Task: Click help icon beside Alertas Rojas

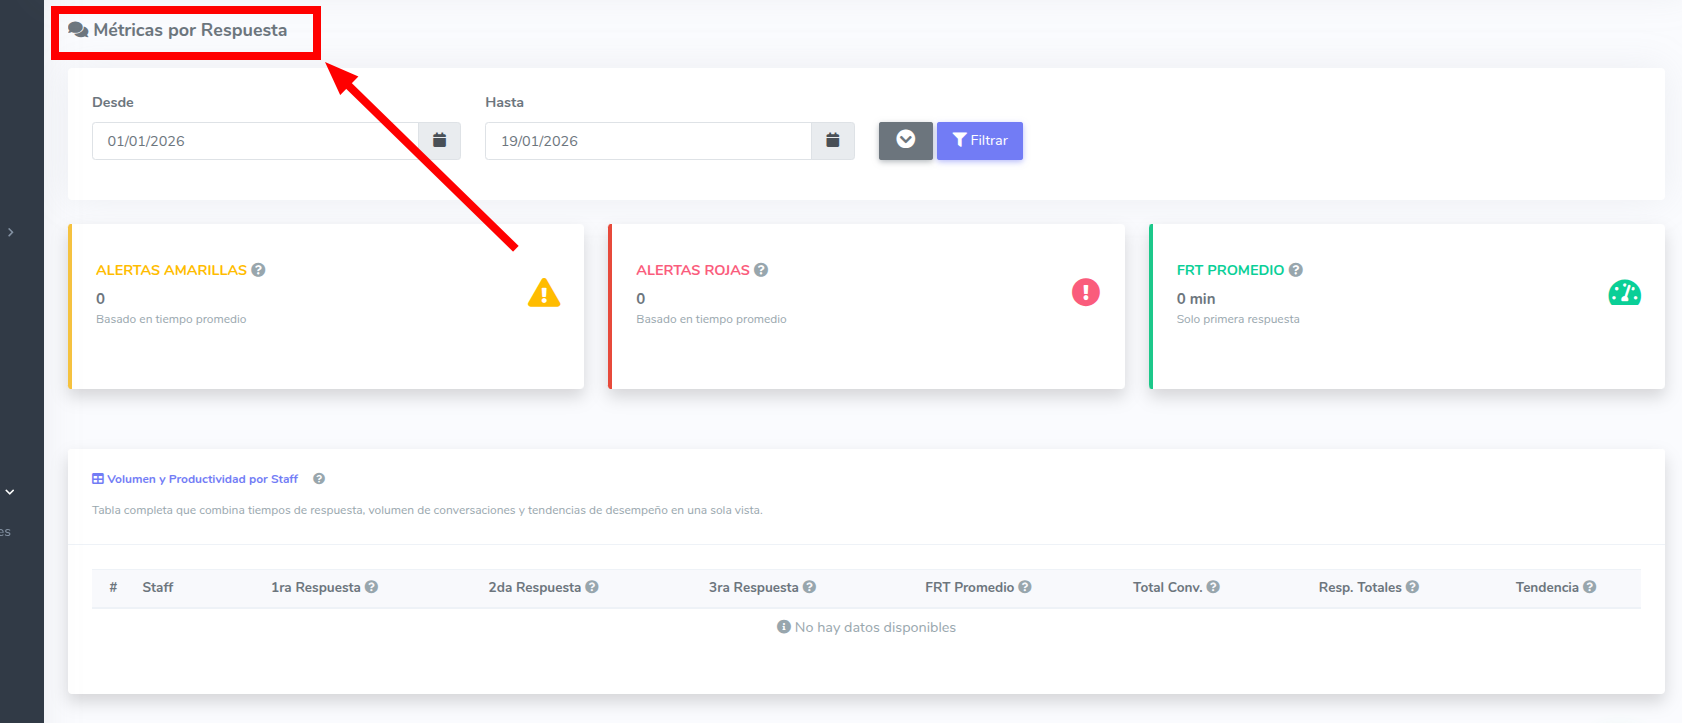Action: point(761,270)
